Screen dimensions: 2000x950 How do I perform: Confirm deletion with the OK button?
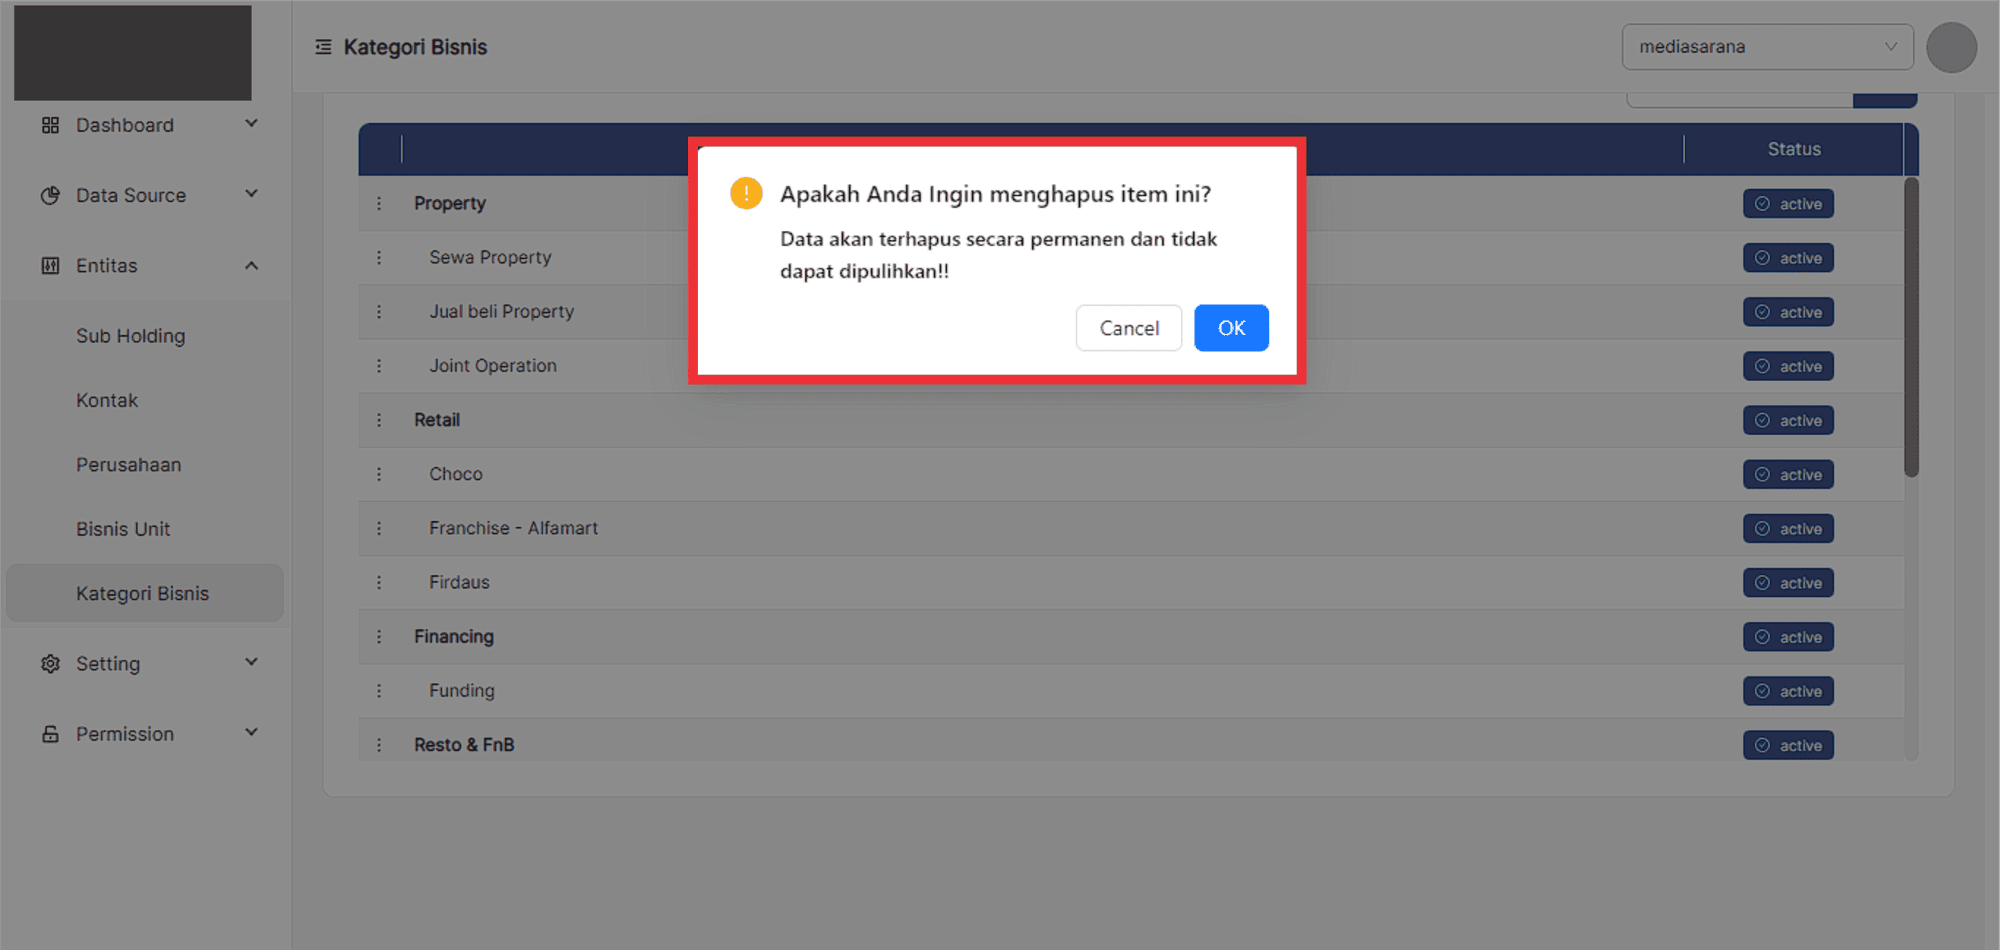[1231, 328]
